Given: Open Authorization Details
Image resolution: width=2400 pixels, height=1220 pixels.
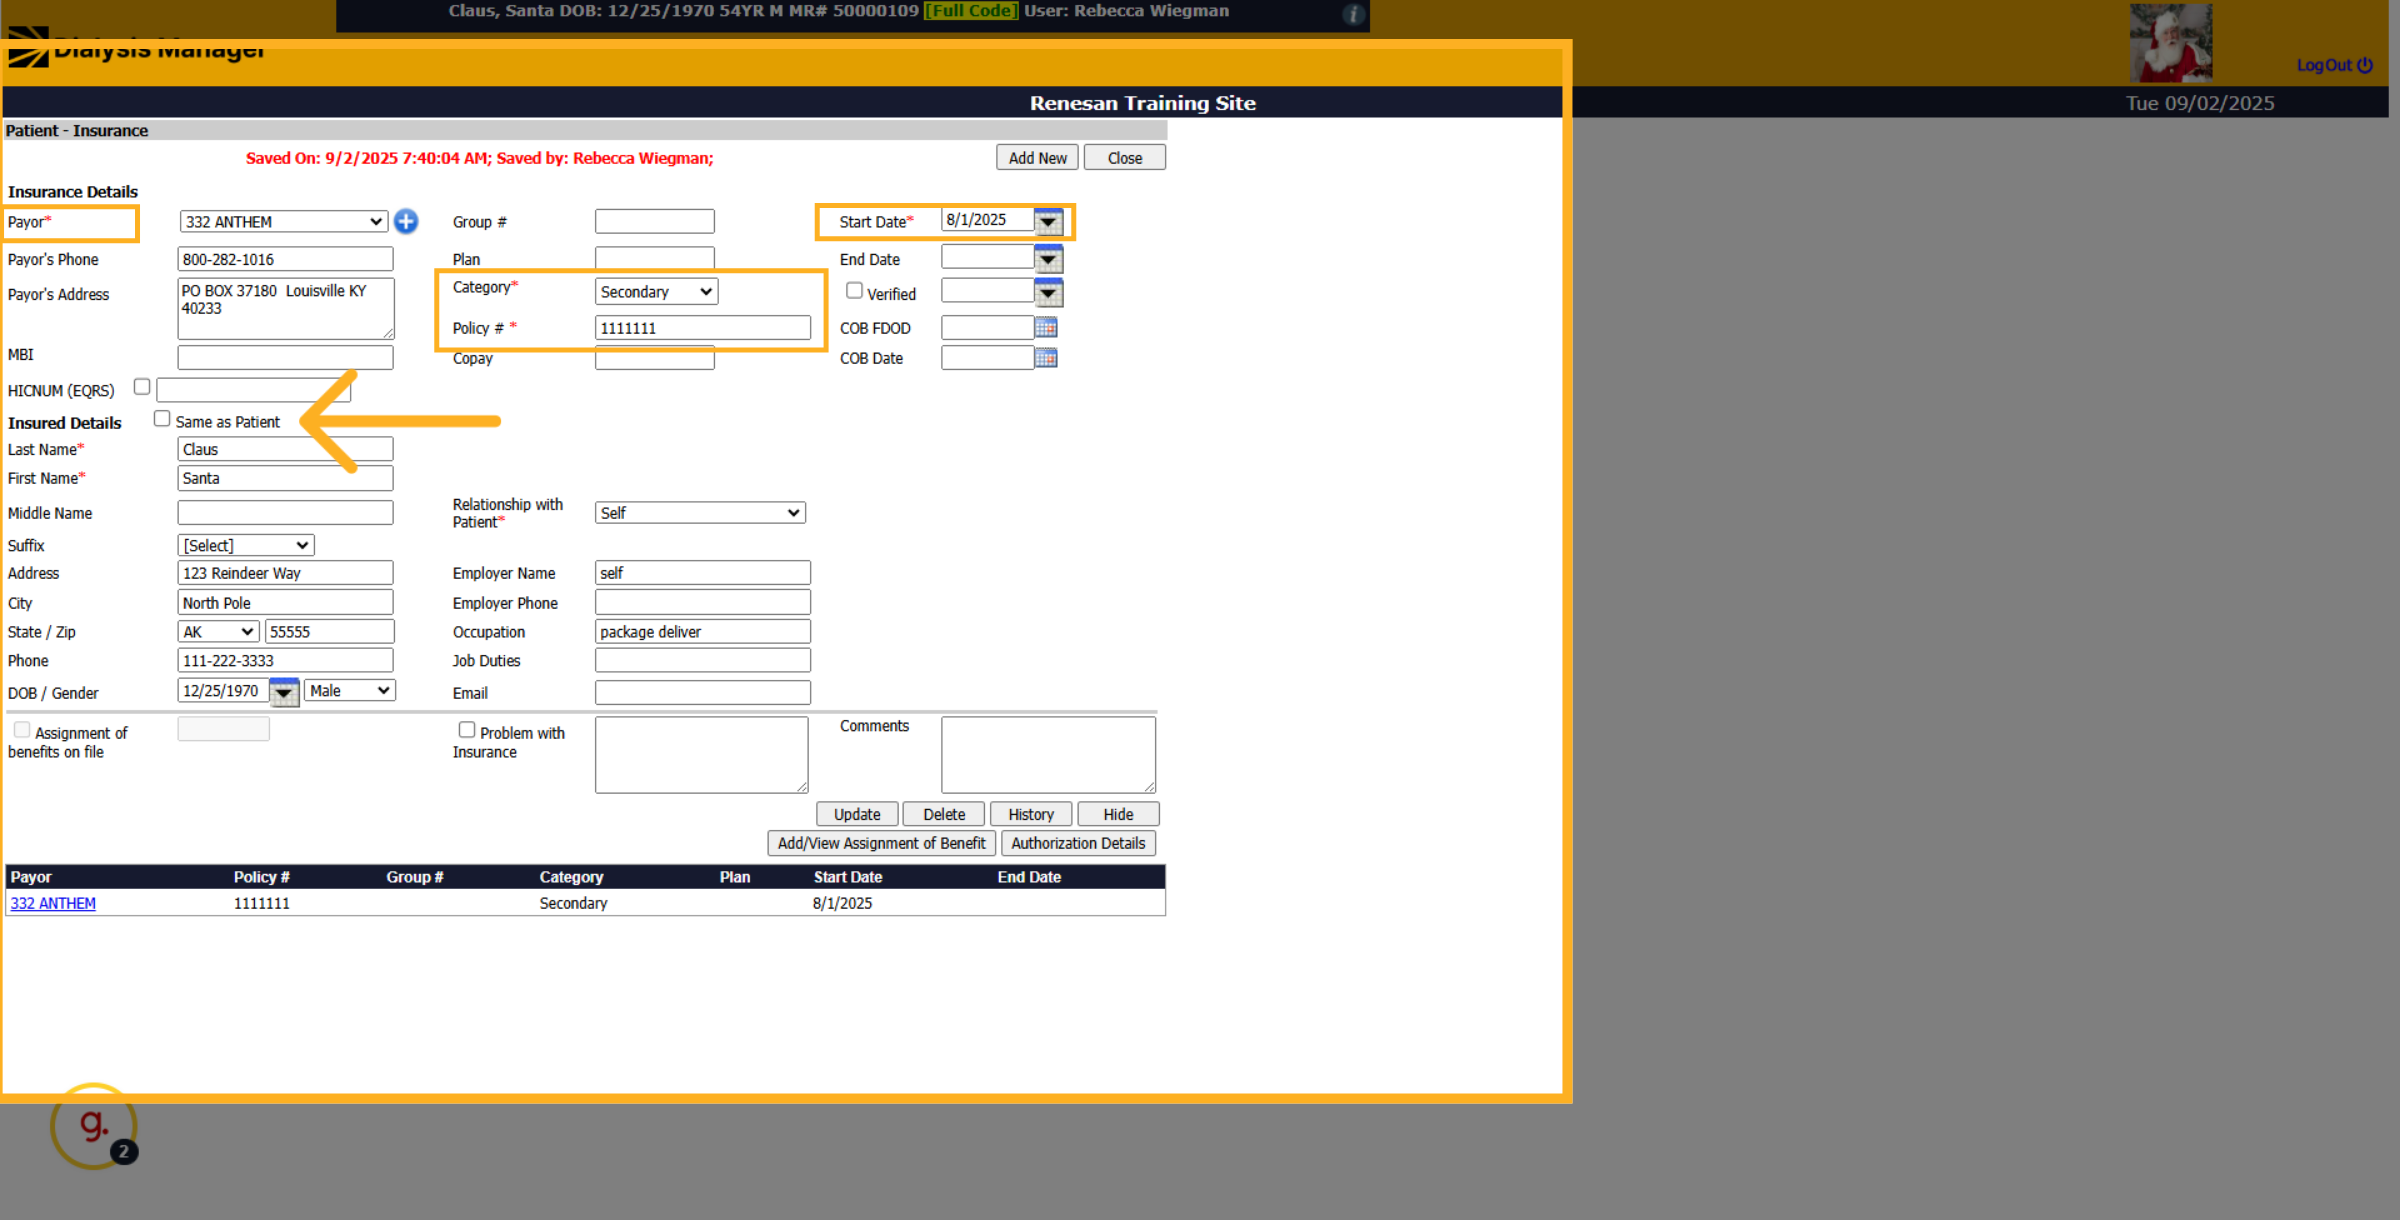Looking at the screenshot, I should tap(1078, 843).
